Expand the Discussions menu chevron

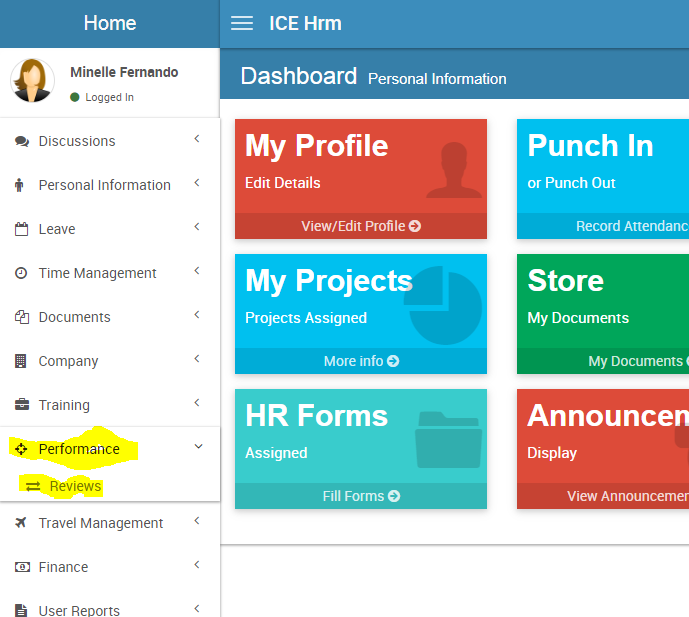pos(197,139)
